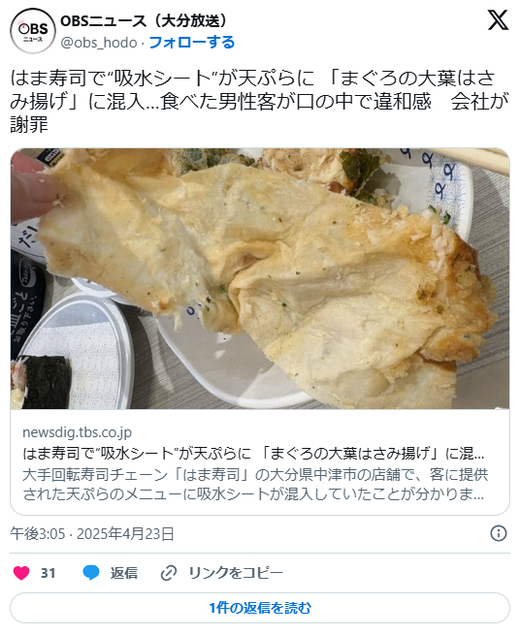The image size is (520, 635).
Task: Open the OBS News profile avatar
Action: [x=32, y=31]
